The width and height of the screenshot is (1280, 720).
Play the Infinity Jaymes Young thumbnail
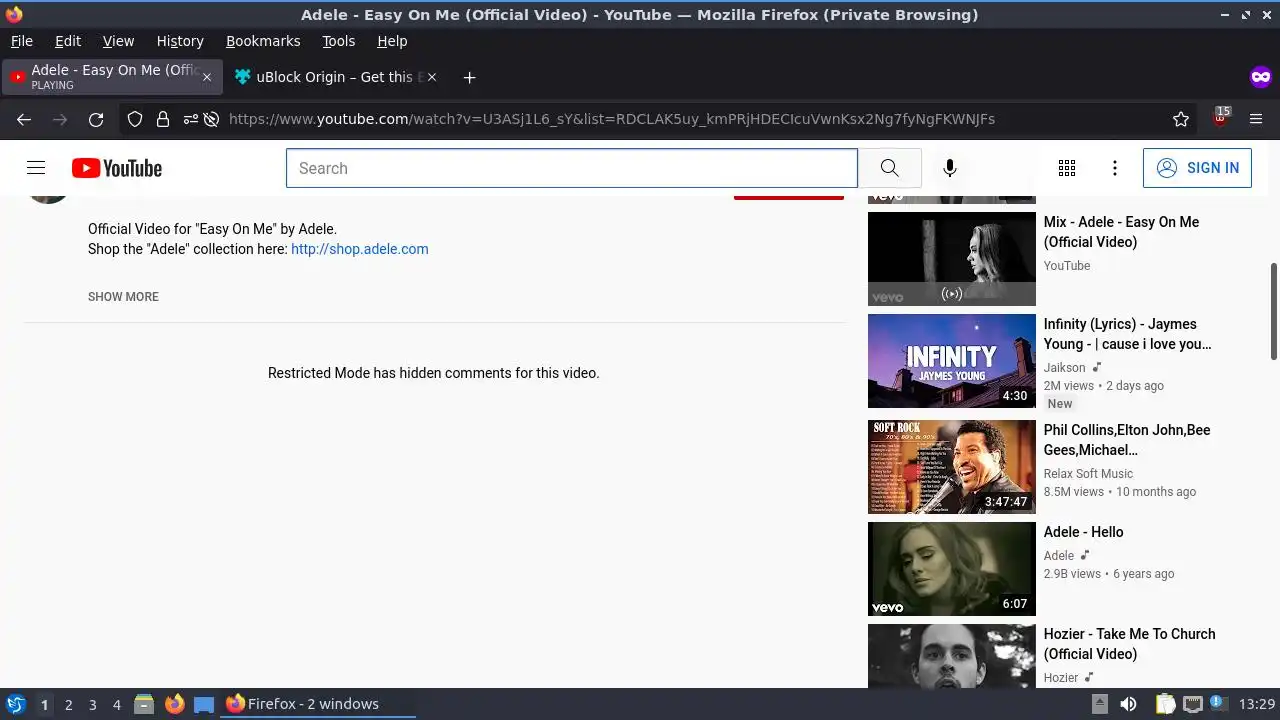click(952, 361)
